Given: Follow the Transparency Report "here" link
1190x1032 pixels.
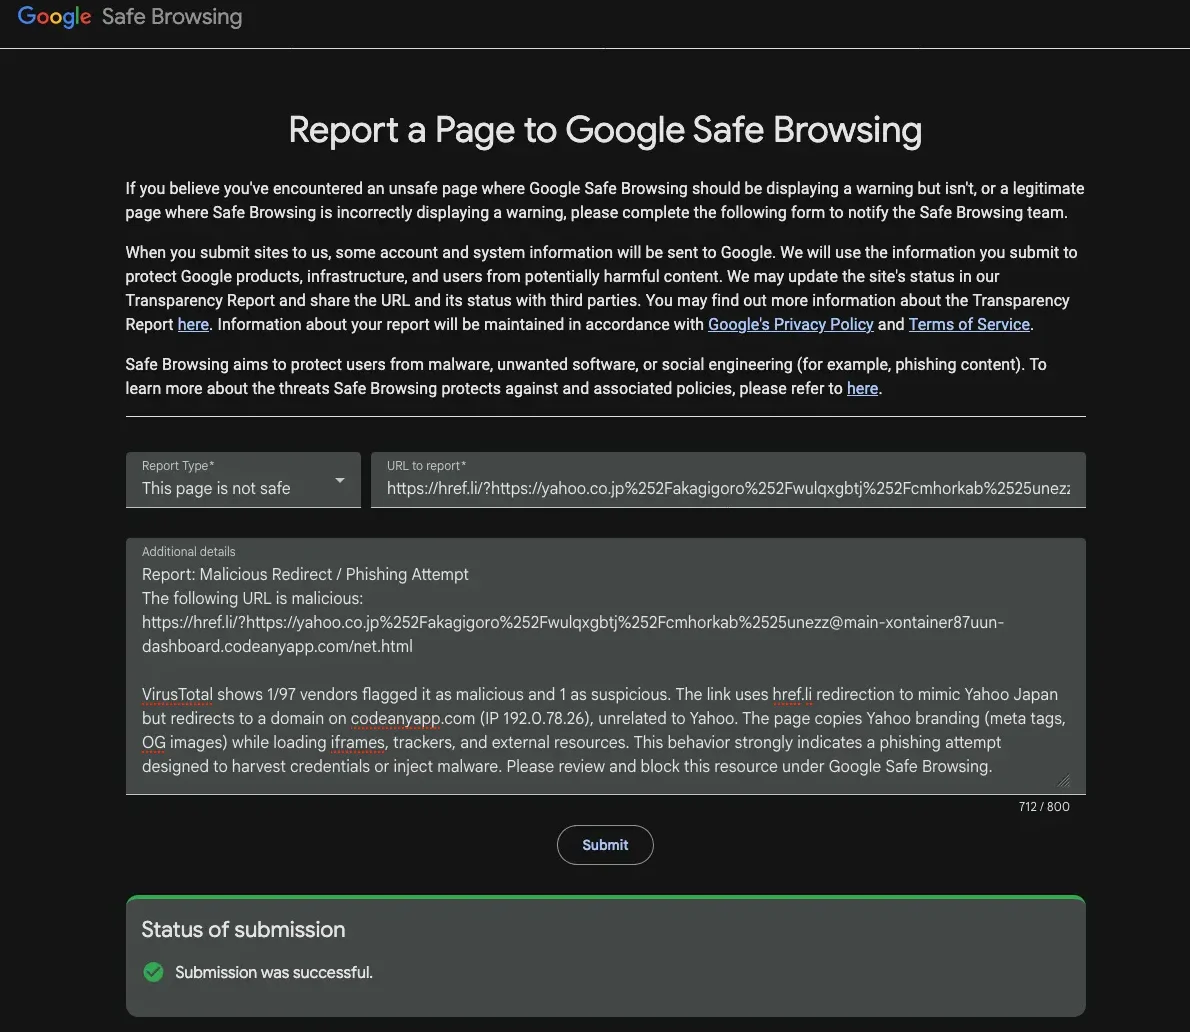Looking at the screenshot, I should [193, 324].
